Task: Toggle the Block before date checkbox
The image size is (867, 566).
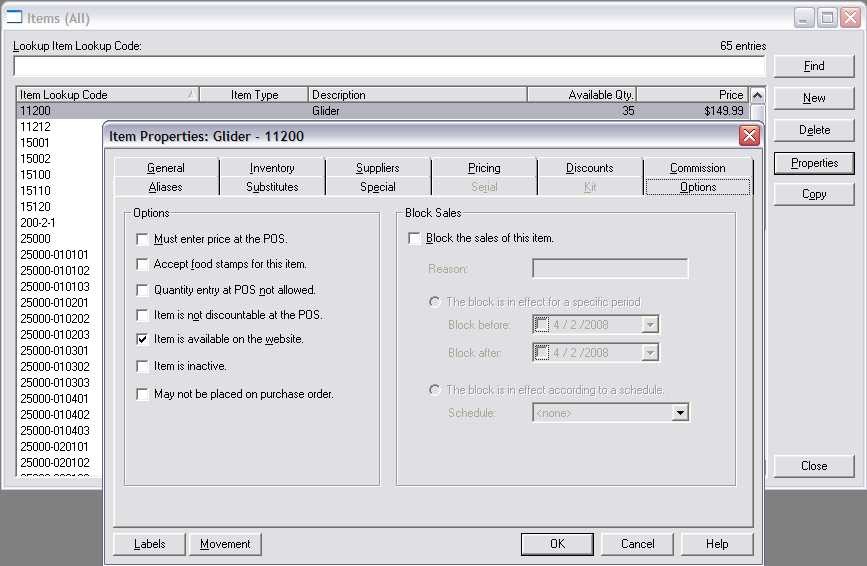Action: point(541,324)
